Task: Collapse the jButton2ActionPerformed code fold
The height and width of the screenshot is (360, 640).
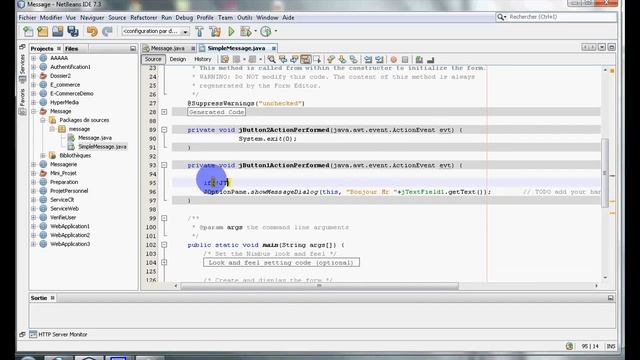Action: click(164, 130)
